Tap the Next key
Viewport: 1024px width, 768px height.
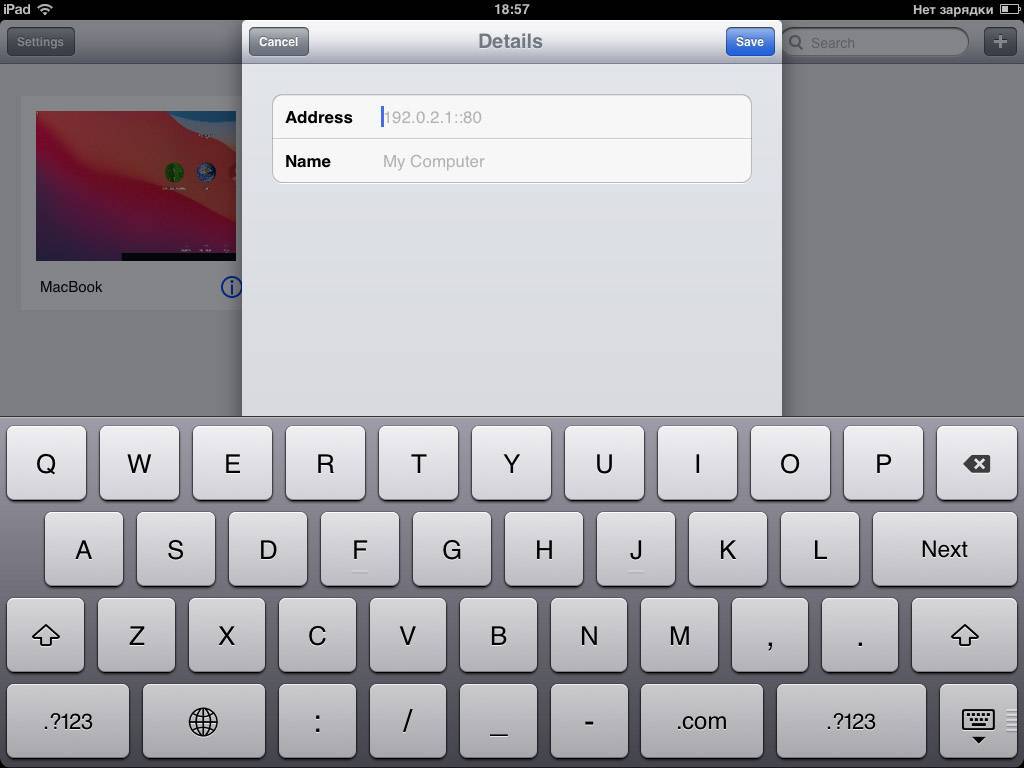(944, 549)
